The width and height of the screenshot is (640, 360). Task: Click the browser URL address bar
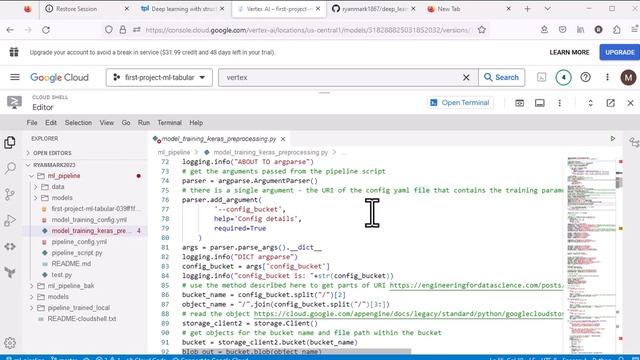tap(308, 30)
